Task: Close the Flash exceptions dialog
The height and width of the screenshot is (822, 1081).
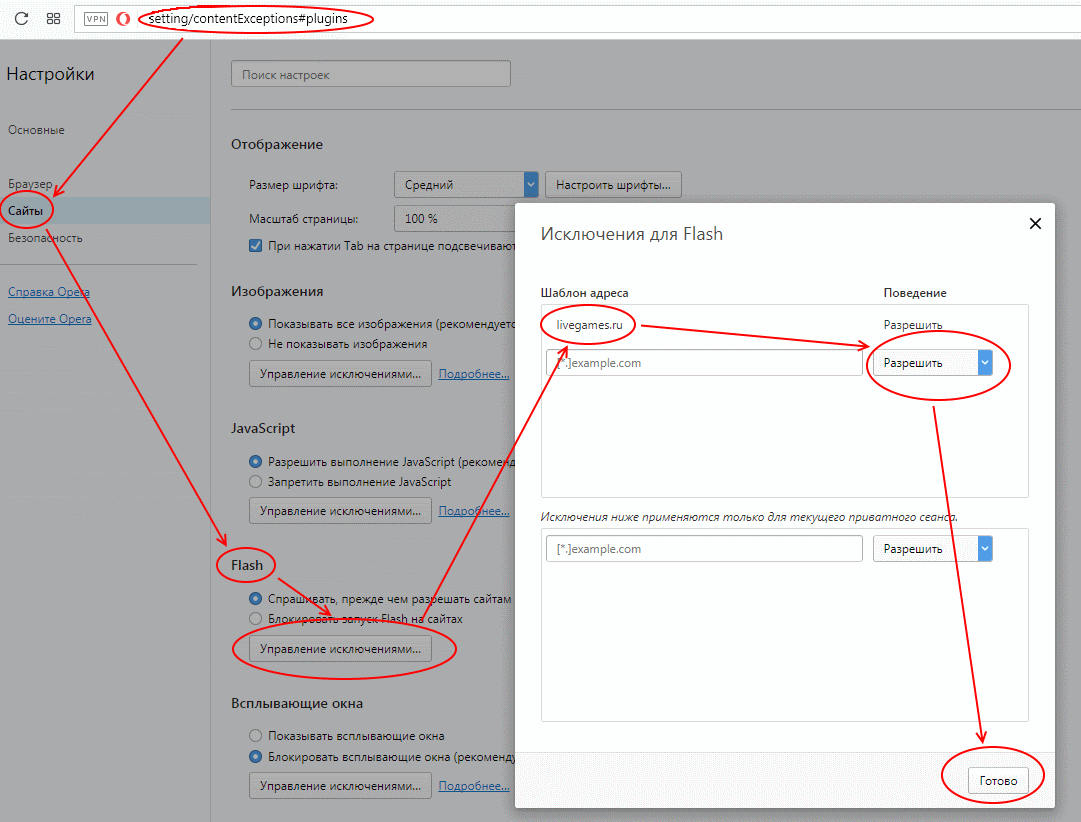Action: [x=1035, y=224]
